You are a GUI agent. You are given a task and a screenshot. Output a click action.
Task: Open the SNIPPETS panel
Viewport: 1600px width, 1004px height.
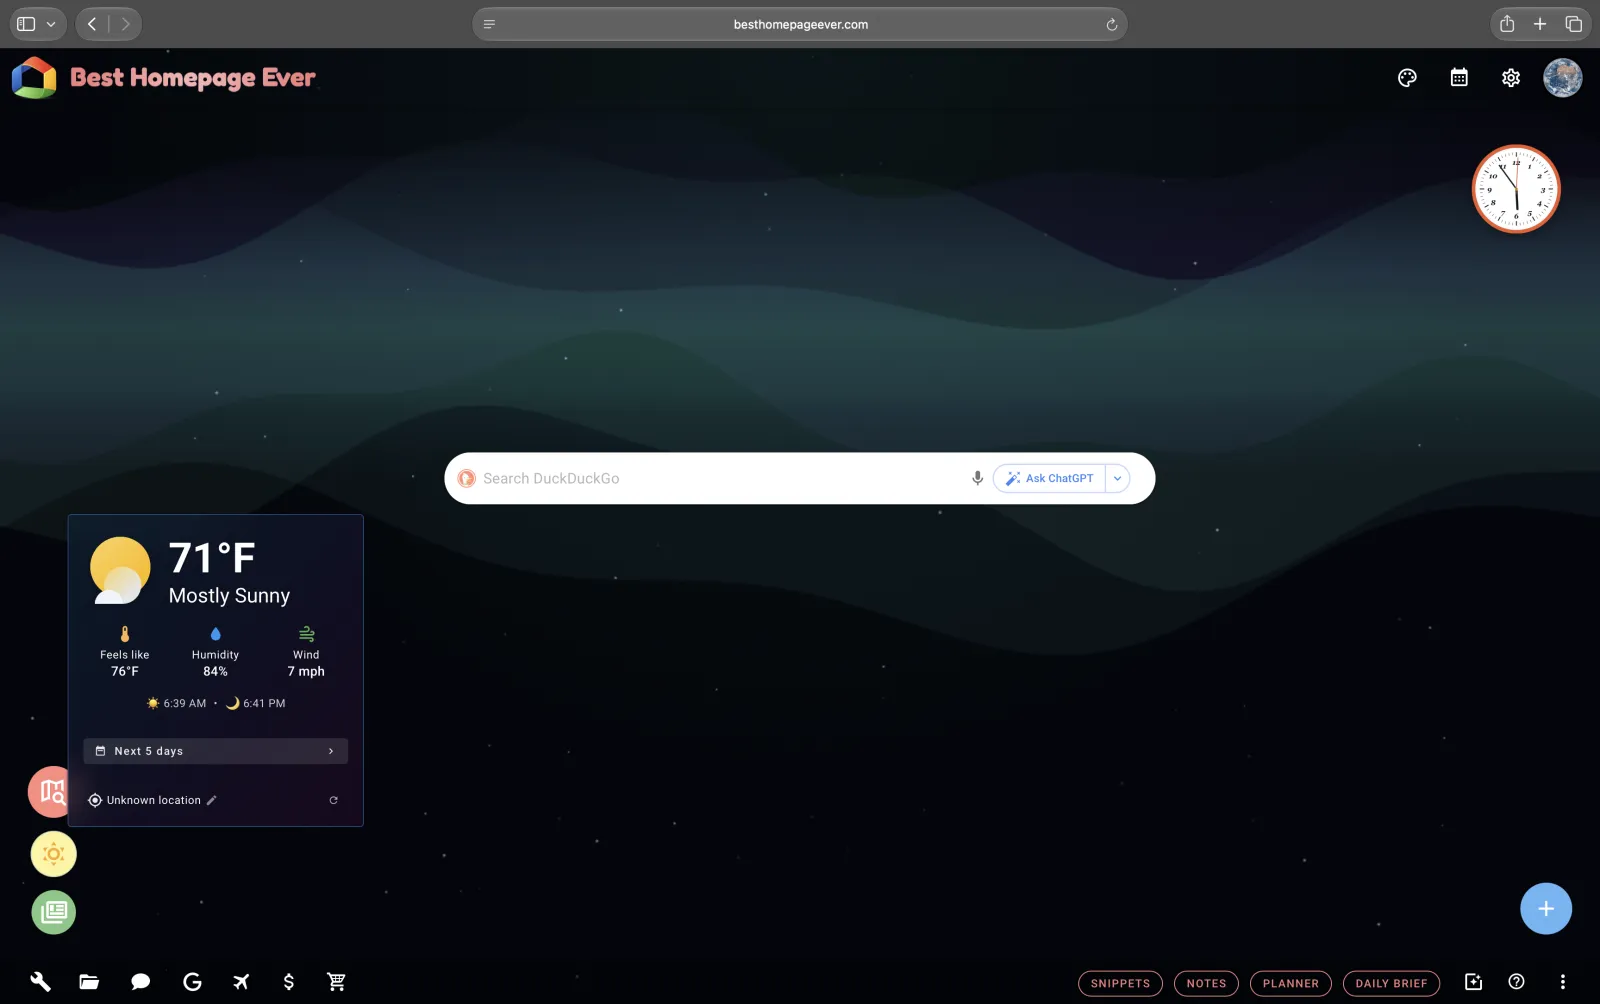tap(1120, 983)
